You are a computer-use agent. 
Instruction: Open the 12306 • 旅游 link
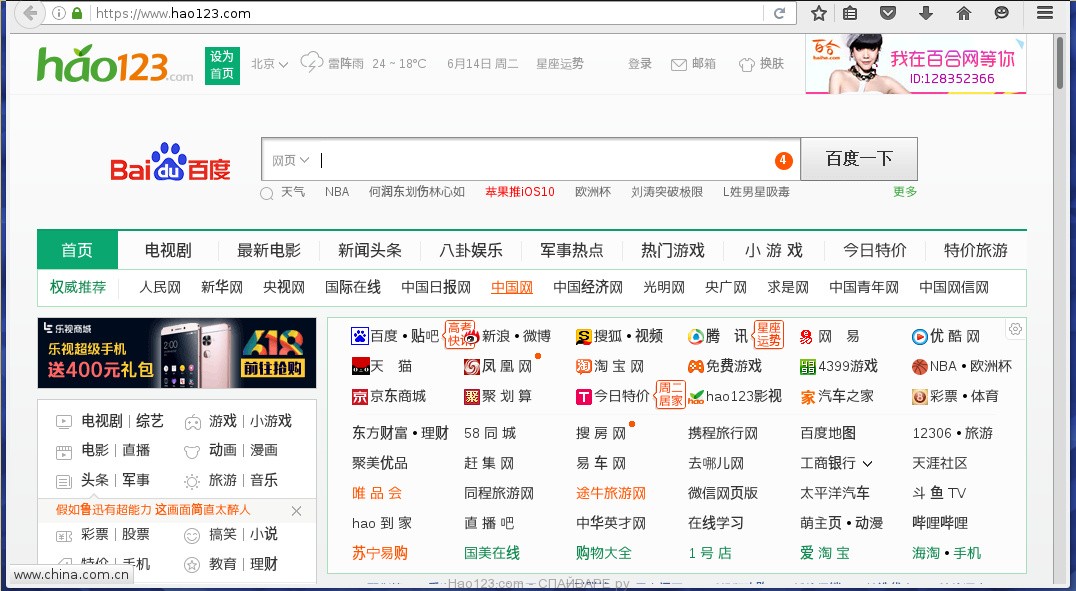point(952,433)
